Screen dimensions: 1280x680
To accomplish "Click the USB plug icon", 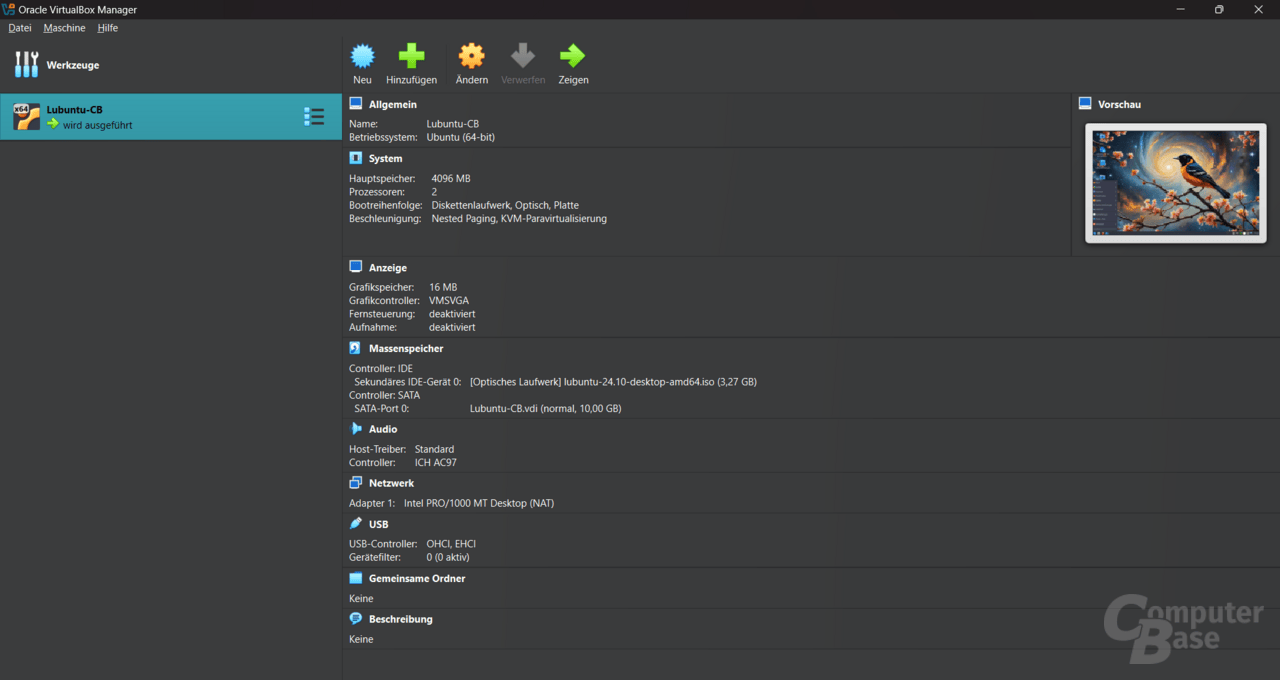I will 355,524.
